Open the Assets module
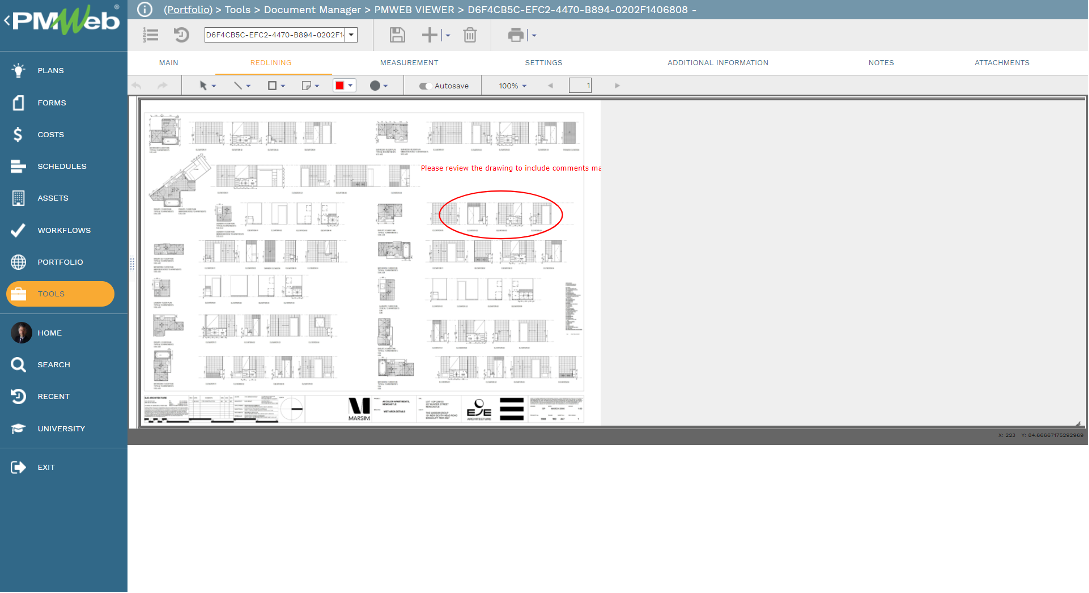The height and width of the screenshot is (593, 1089). coord(53,198)
